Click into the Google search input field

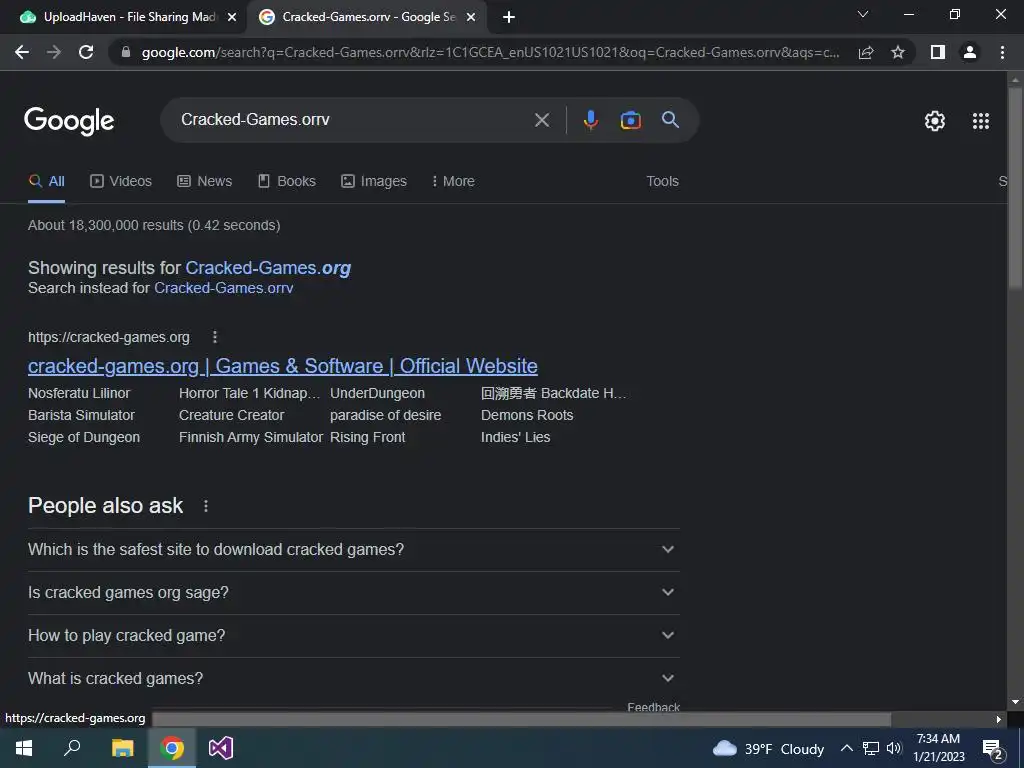point(353,120)
